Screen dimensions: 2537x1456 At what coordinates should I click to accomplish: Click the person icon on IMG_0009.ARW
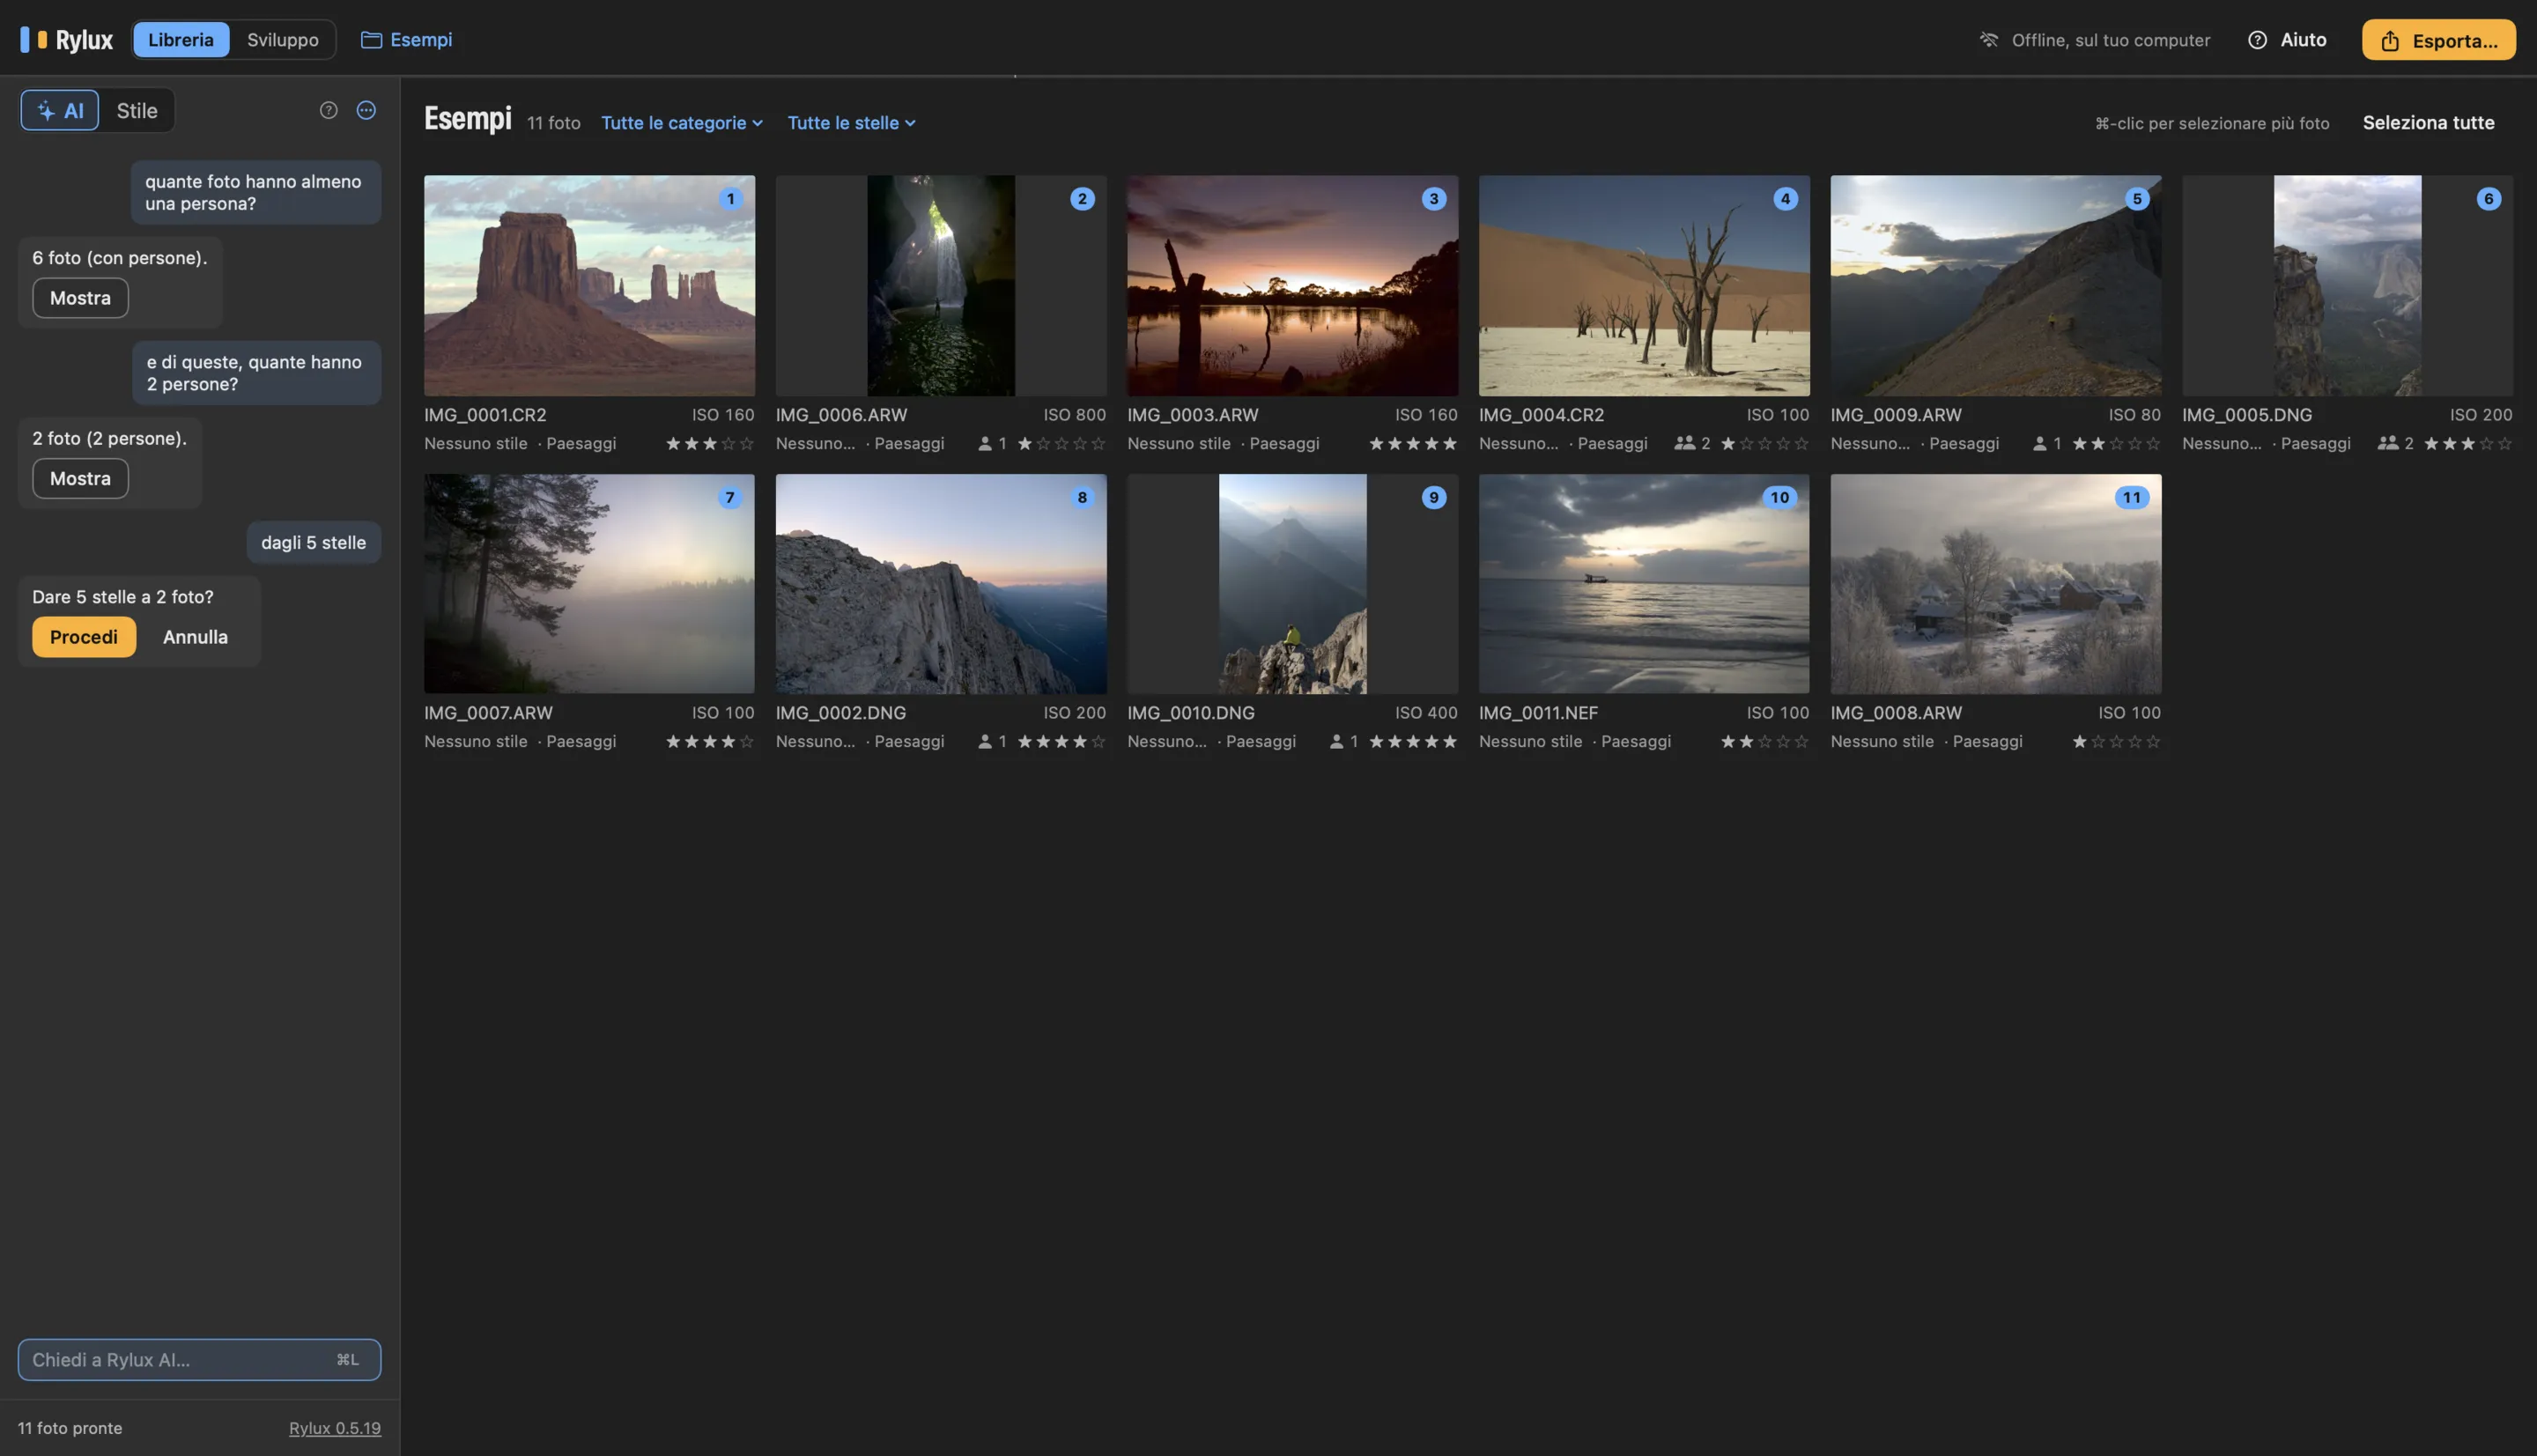pos(2040,443)
